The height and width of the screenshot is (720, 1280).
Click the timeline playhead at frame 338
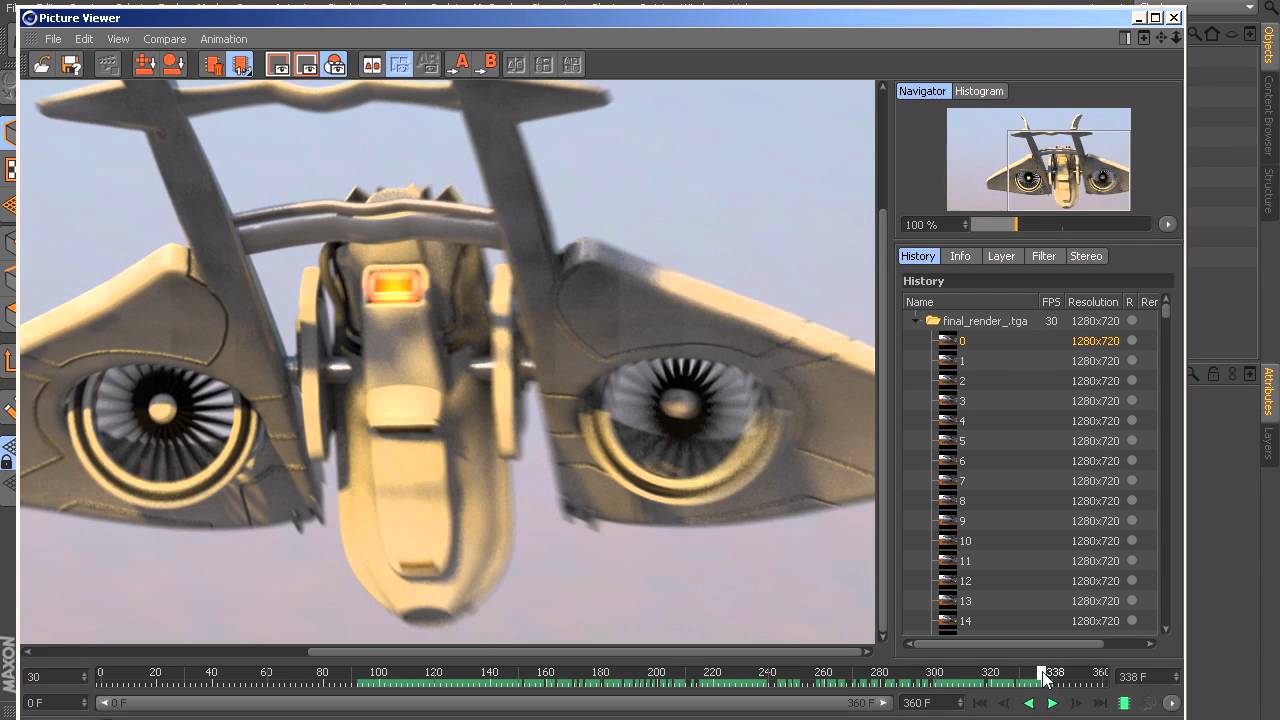(x=1041, y=673)
